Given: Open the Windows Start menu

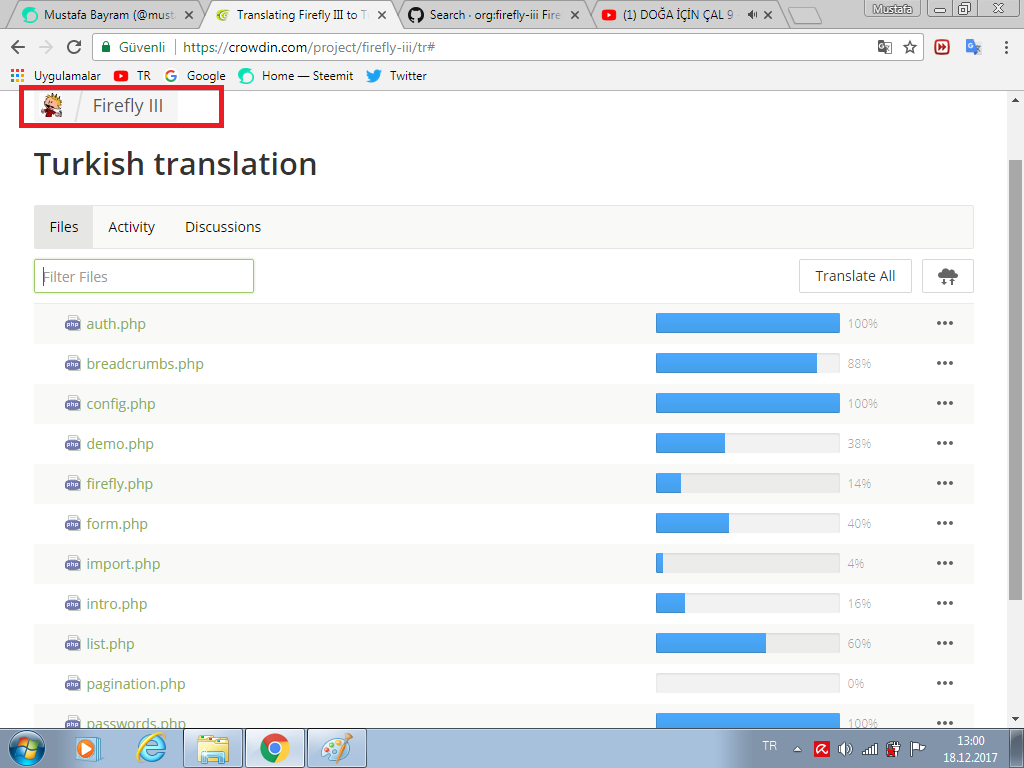Looking at the screenshot, I should [26, 748].
